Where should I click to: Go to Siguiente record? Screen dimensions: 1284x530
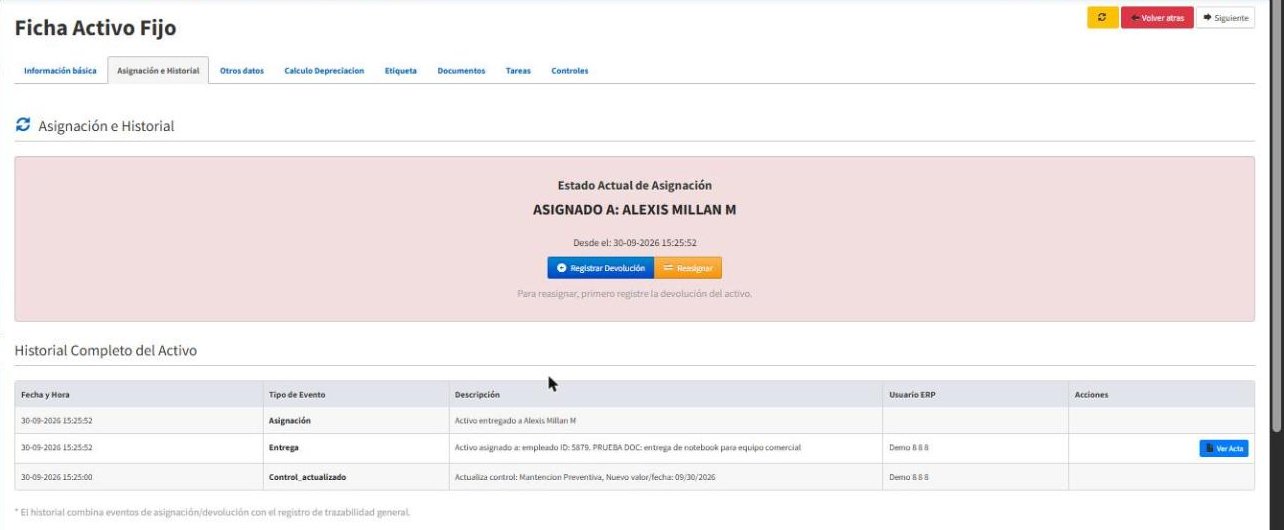(x=1225, y=18)
